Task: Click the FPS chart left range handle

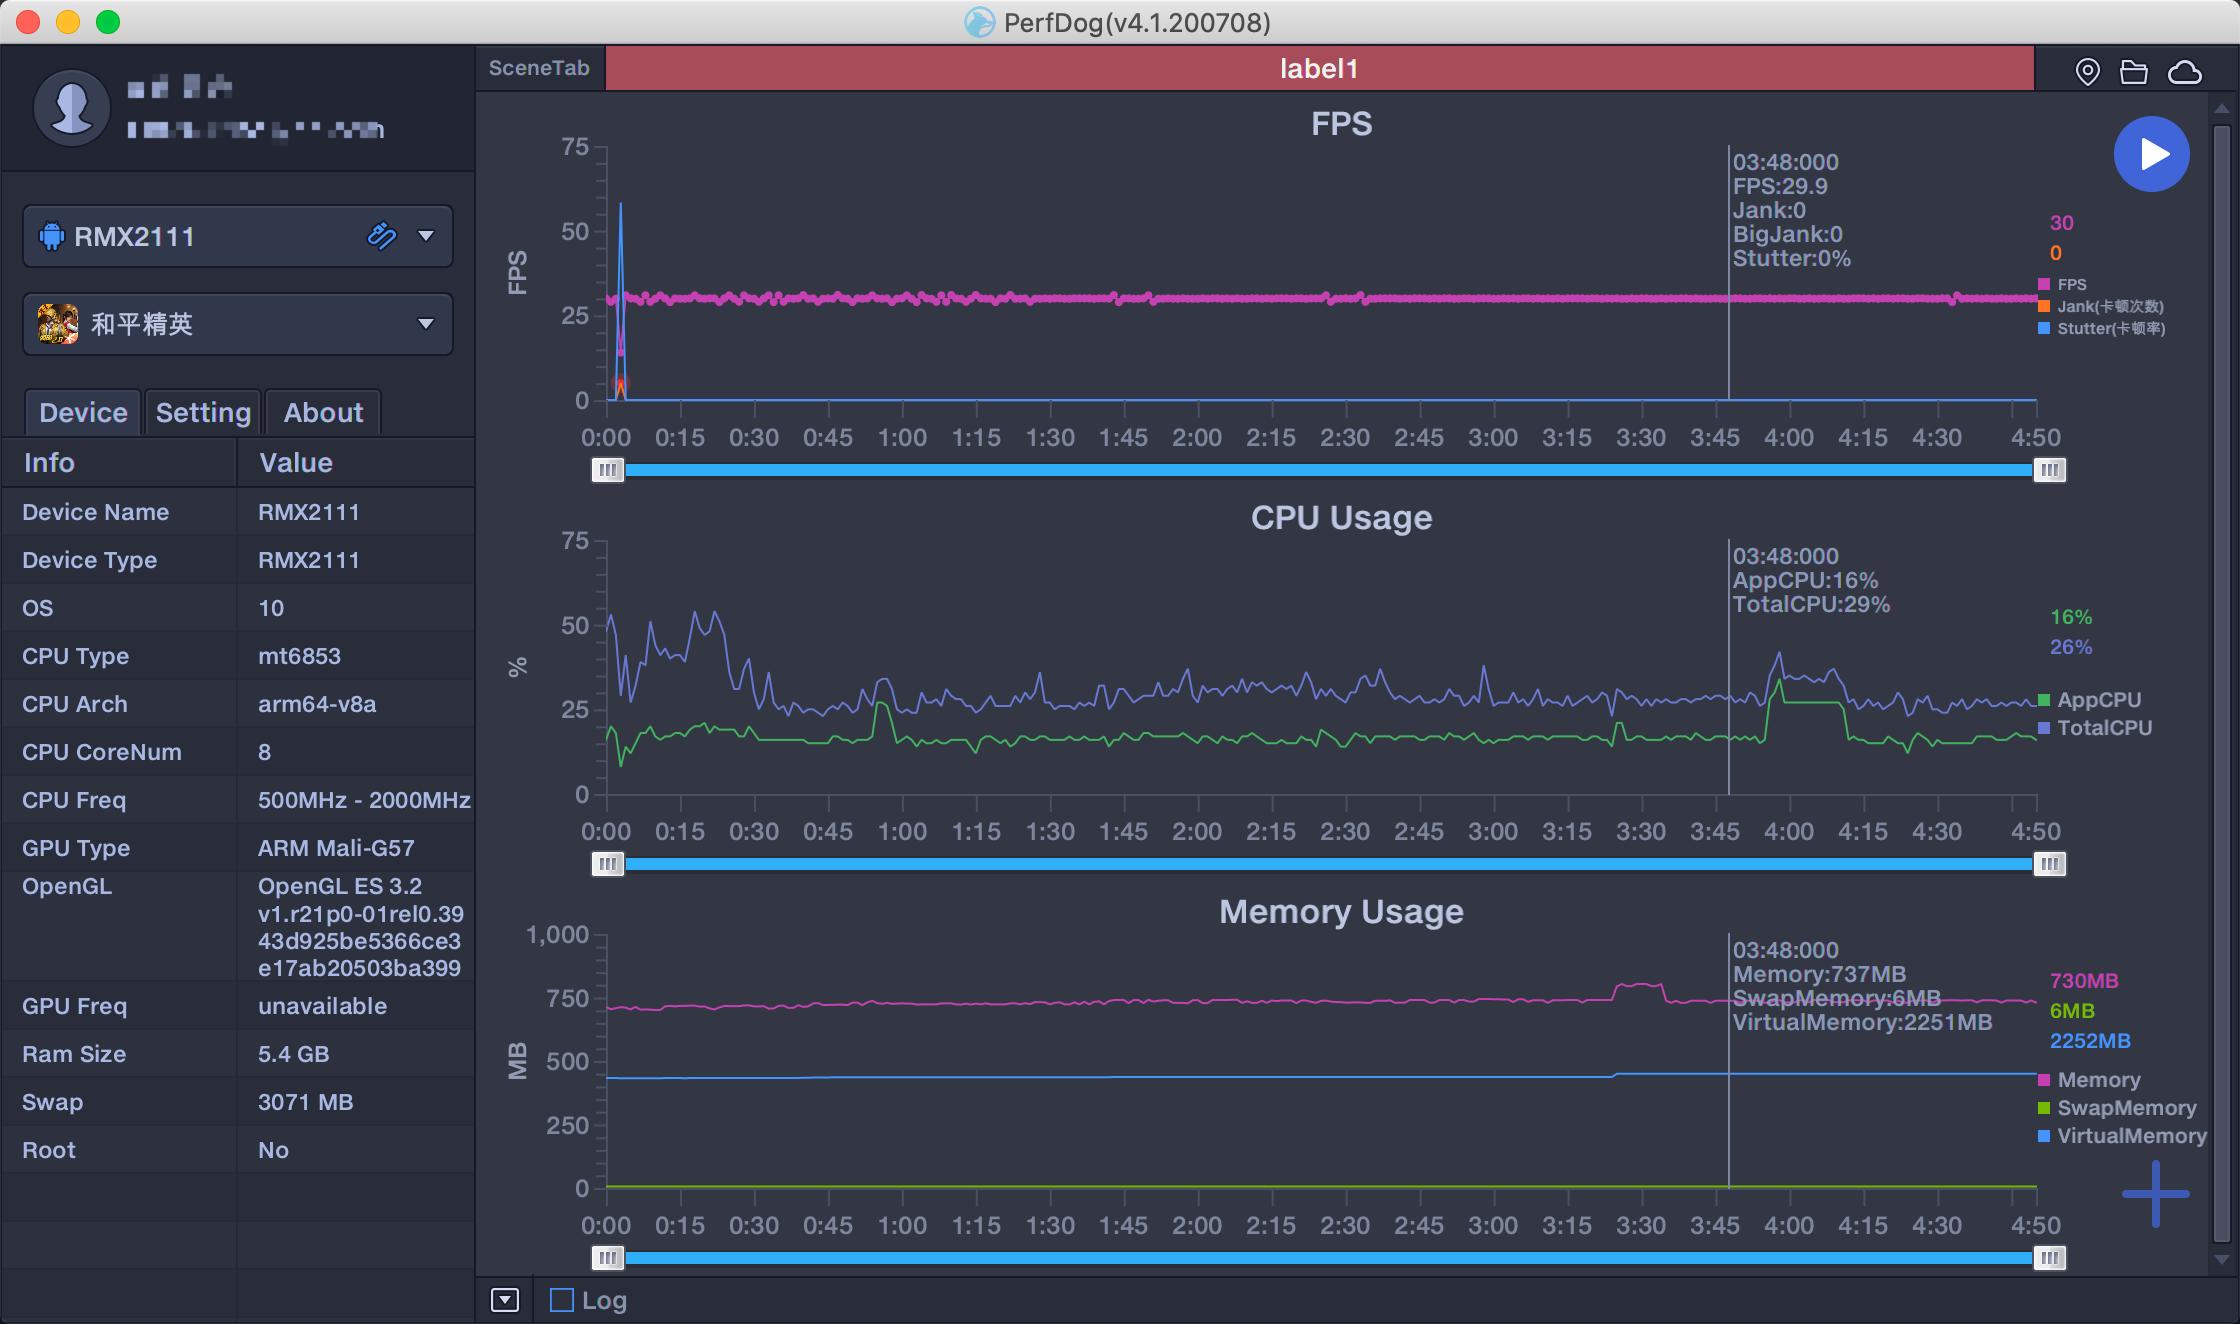Action: click(607, 470)
